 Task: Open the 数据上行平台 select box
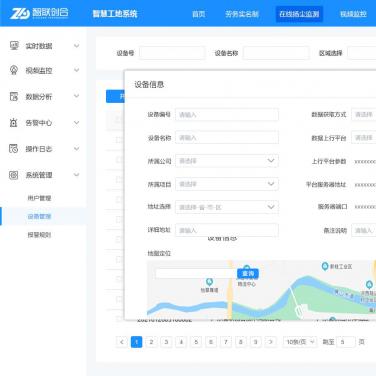(363, 138)
